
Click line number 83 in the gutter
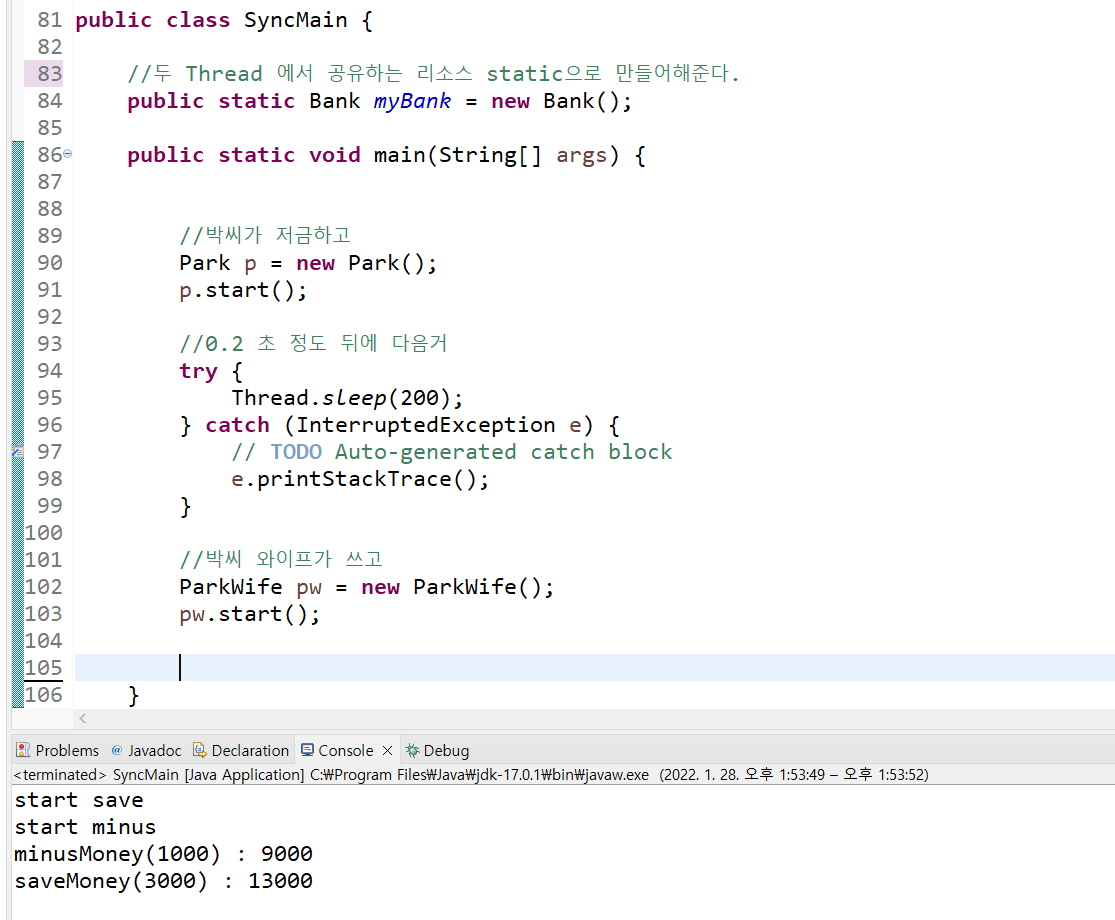50,73
